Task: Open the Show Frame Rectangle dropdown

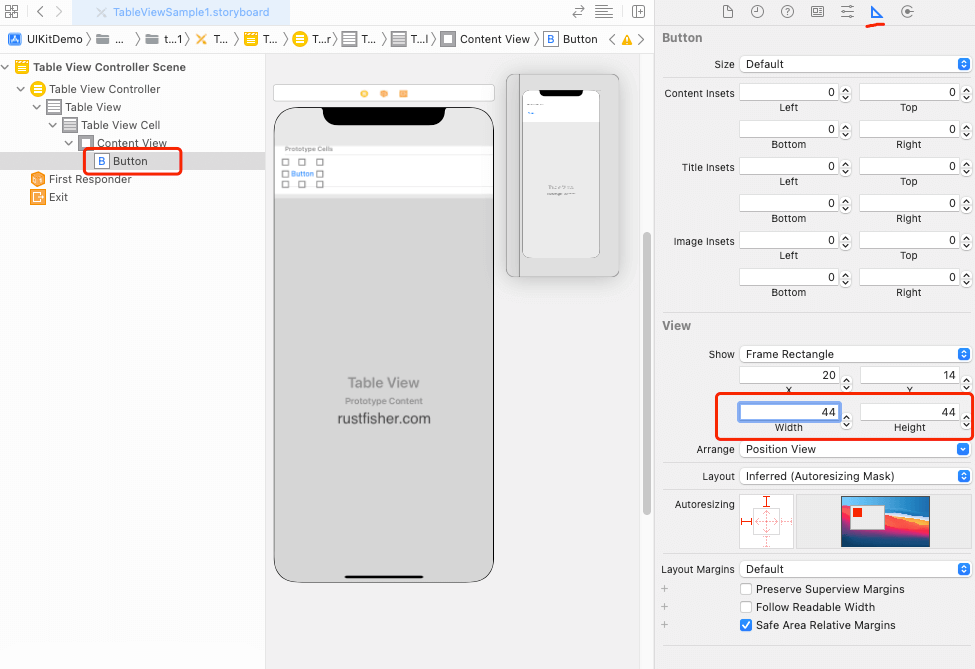Action: 855,354
